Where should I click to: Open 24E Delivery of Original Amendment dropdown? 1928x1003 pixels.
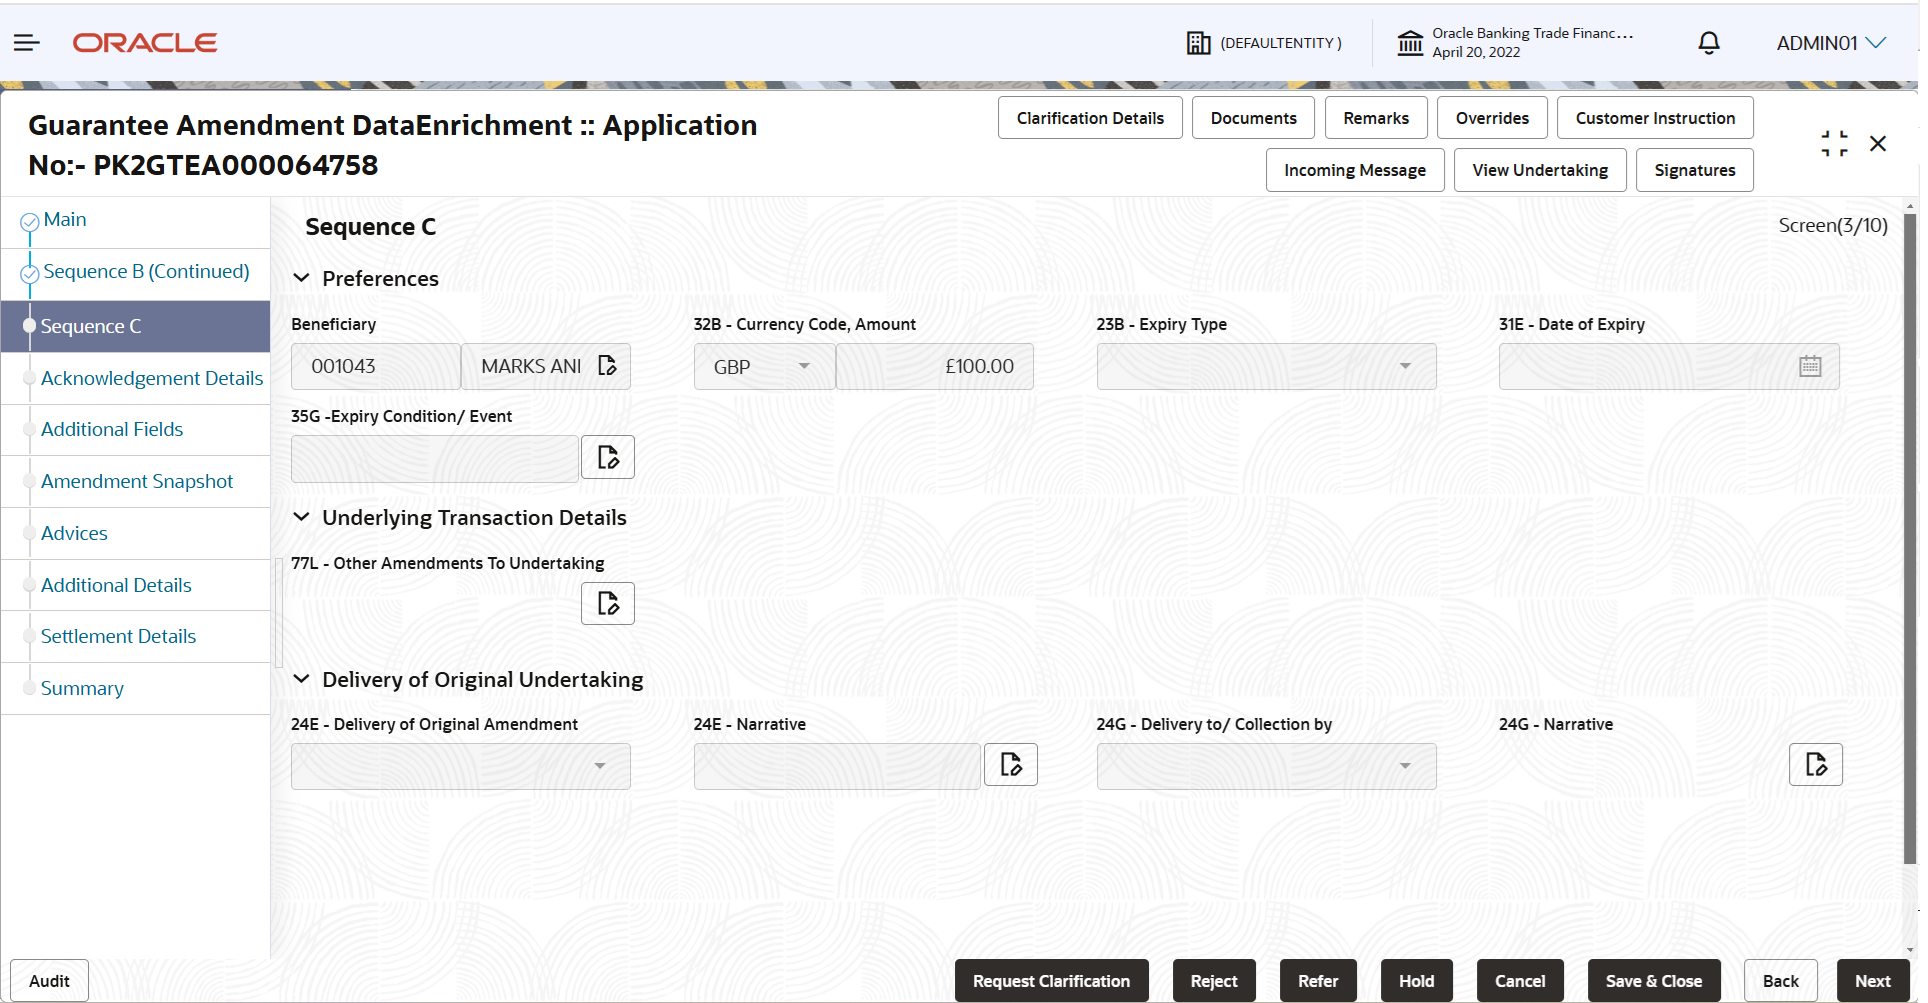461,766
